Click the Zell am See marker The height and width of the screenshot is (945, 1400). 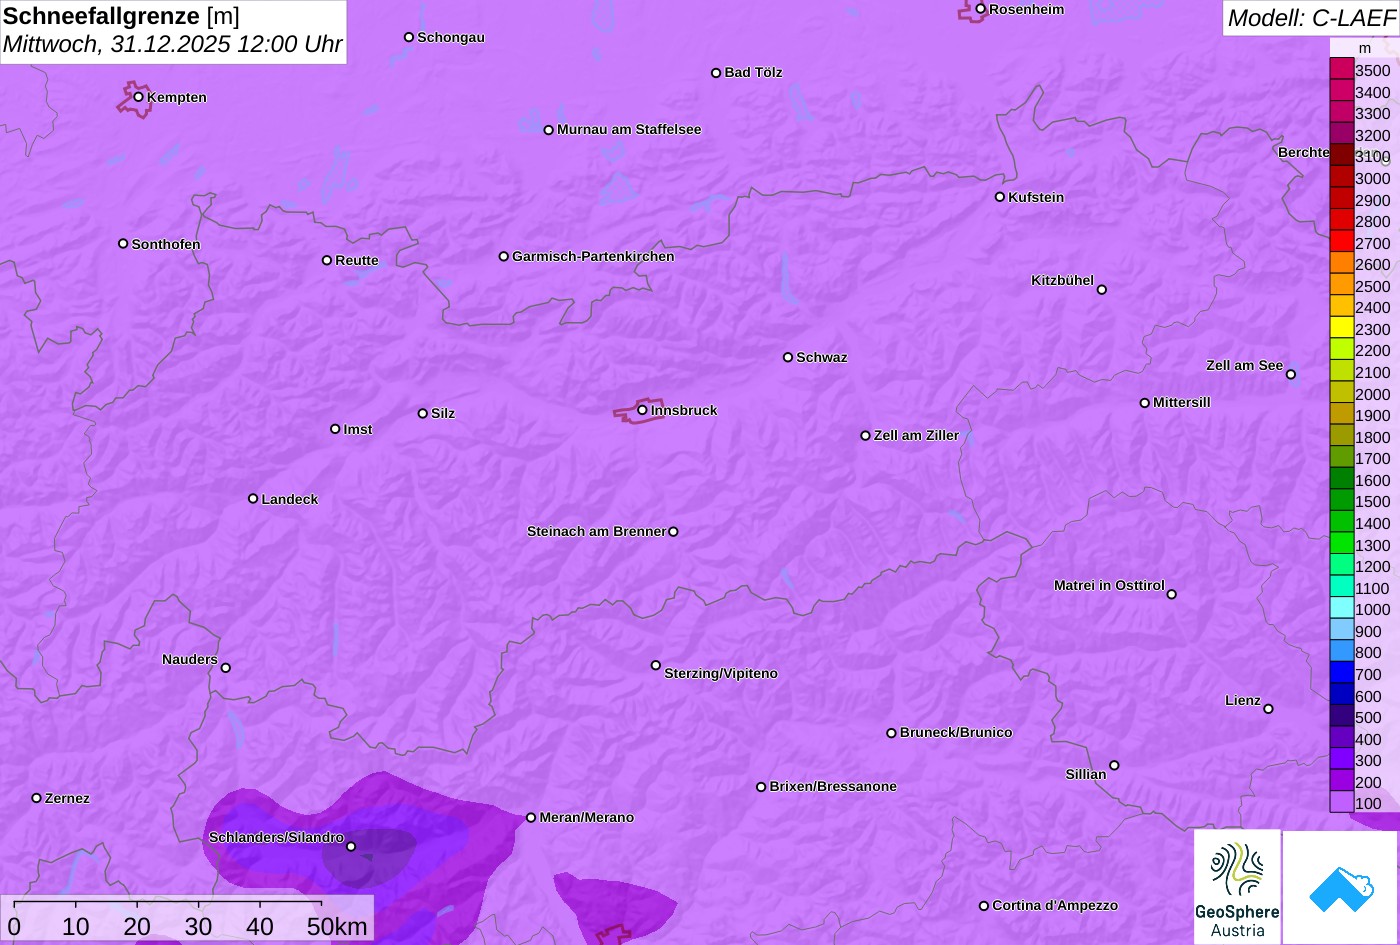click(x=1290, y=375)
